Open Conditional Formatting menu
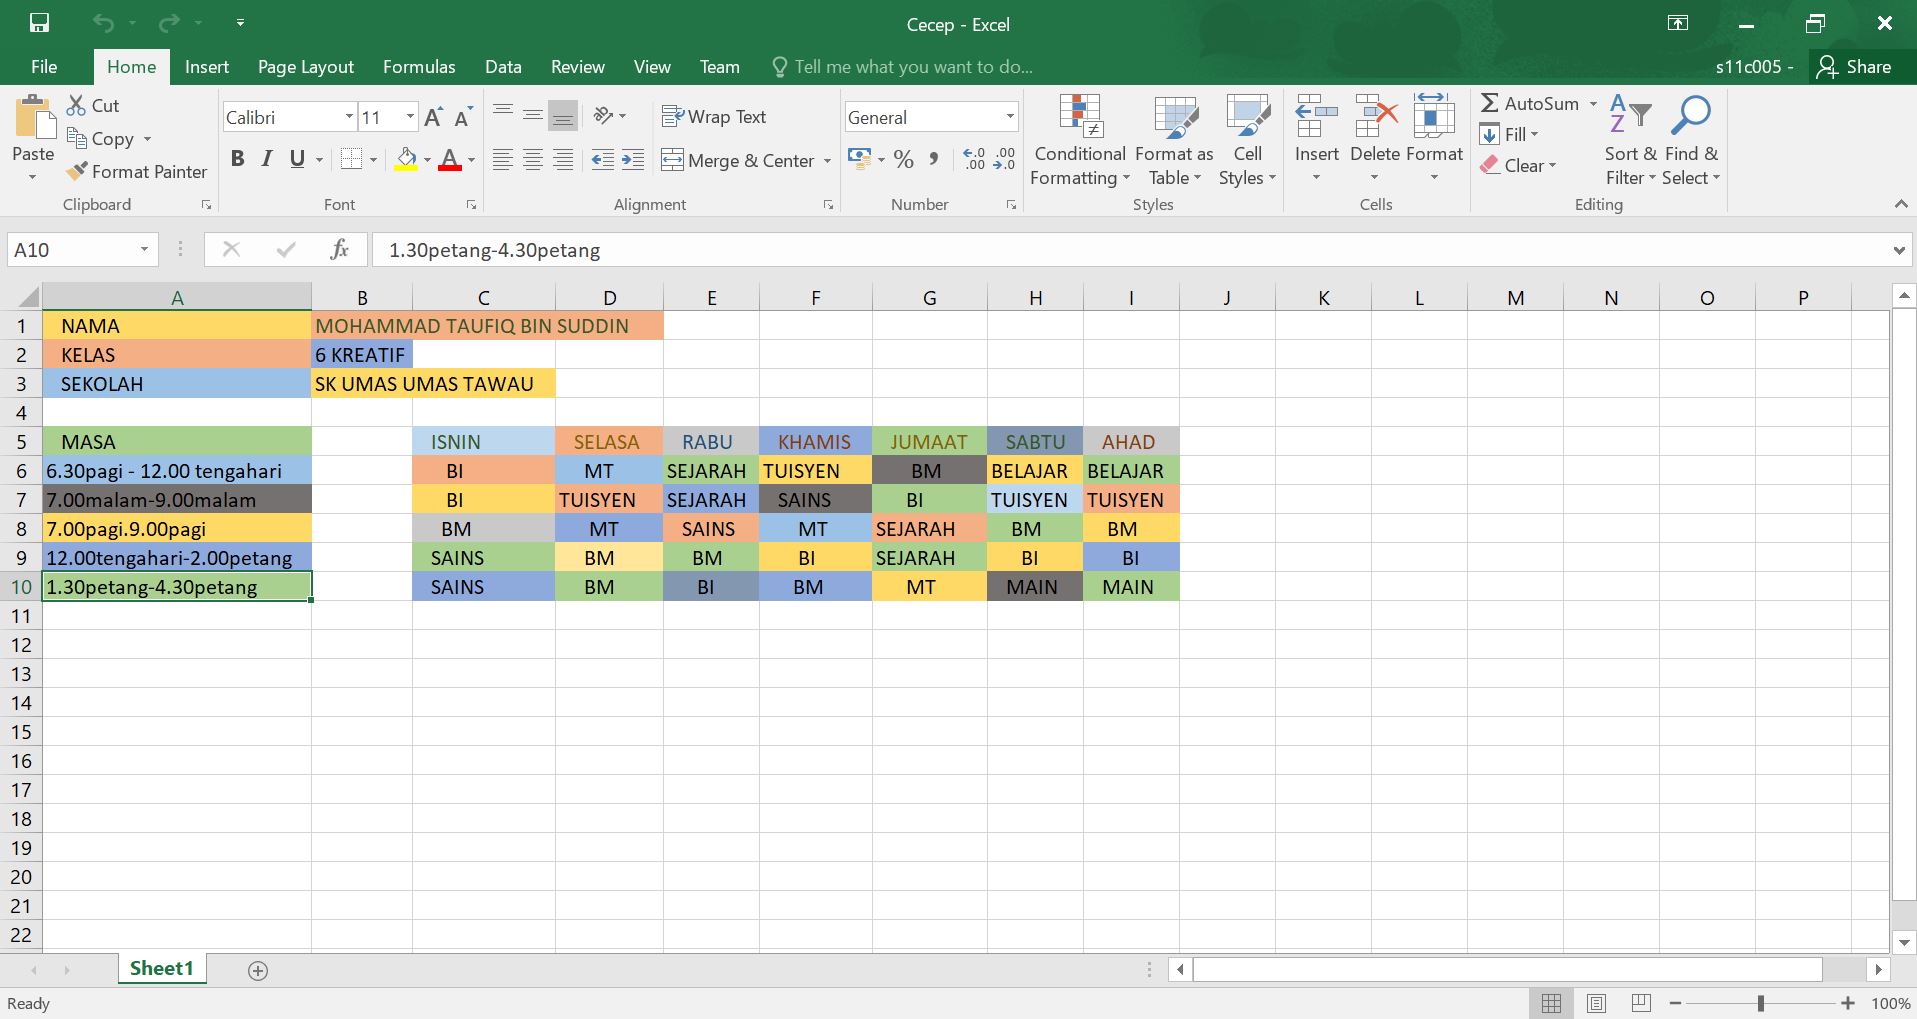The image size is (1917, 1019). (1079, 140)
